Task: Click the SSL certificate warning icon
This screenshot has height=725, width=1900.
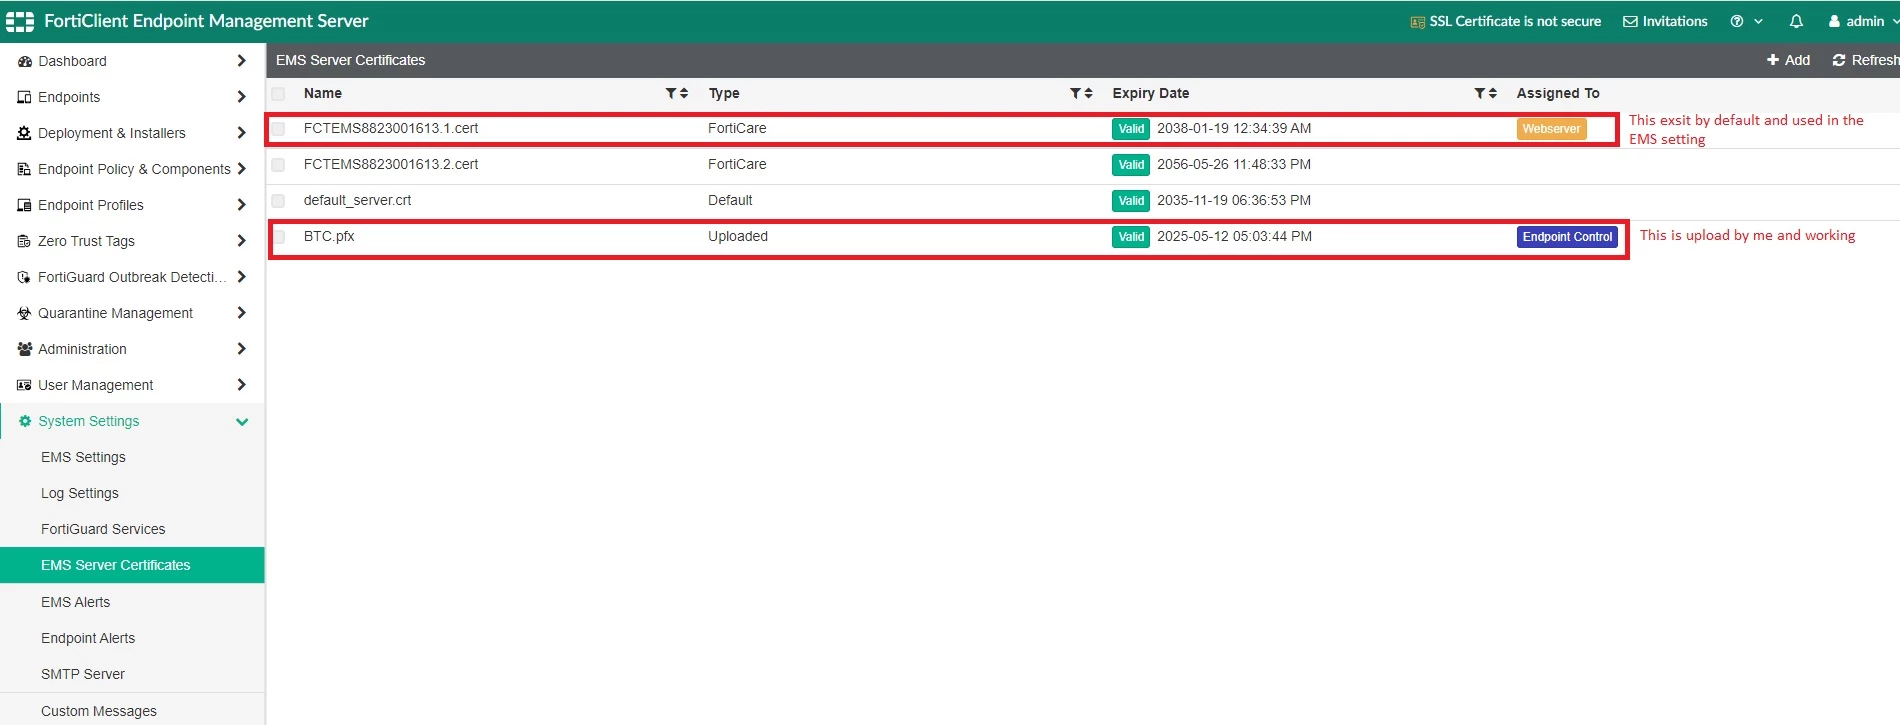Action: (1417, 22)
